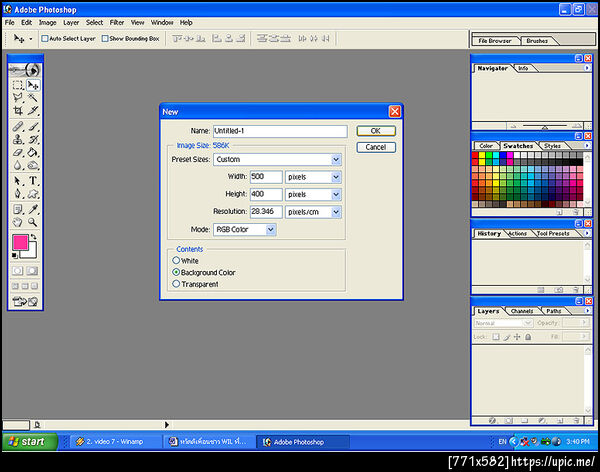Open the File menu
Image resolution: width=600 pixels, height=472 pixels.
pos(10,23)
